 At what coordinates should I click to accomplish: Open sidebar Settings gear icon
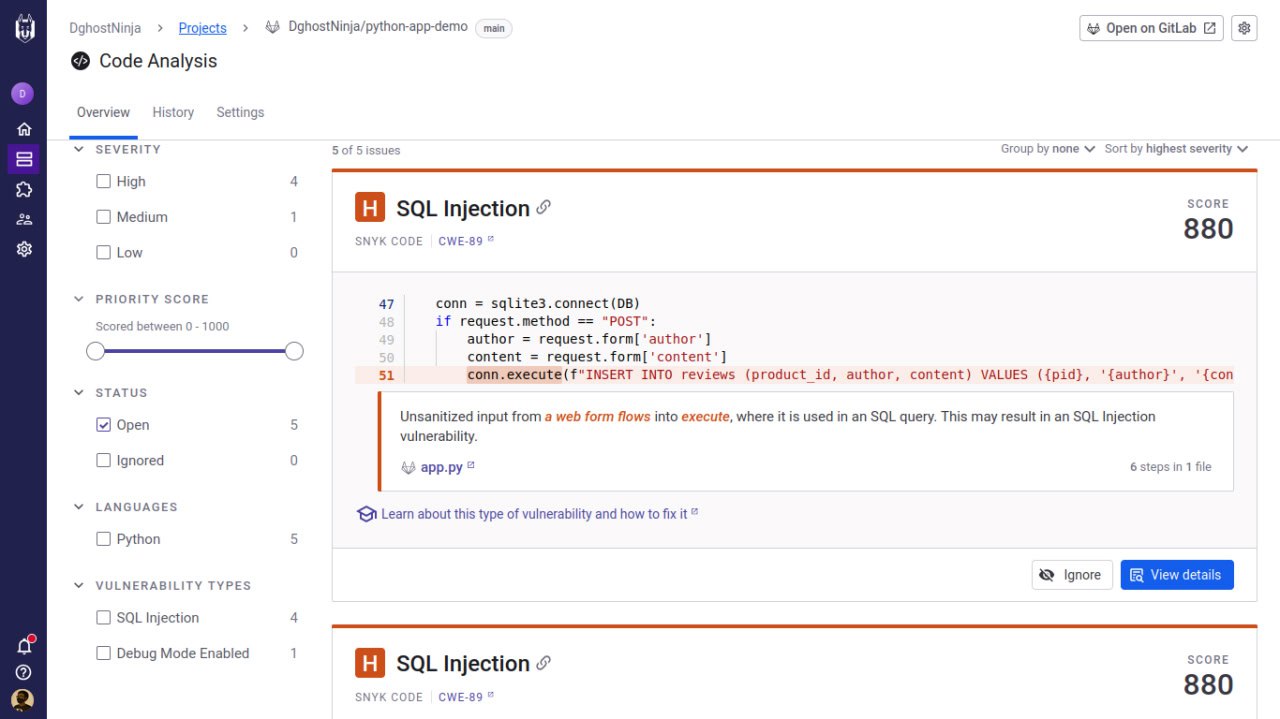click(x=24, y=249)
